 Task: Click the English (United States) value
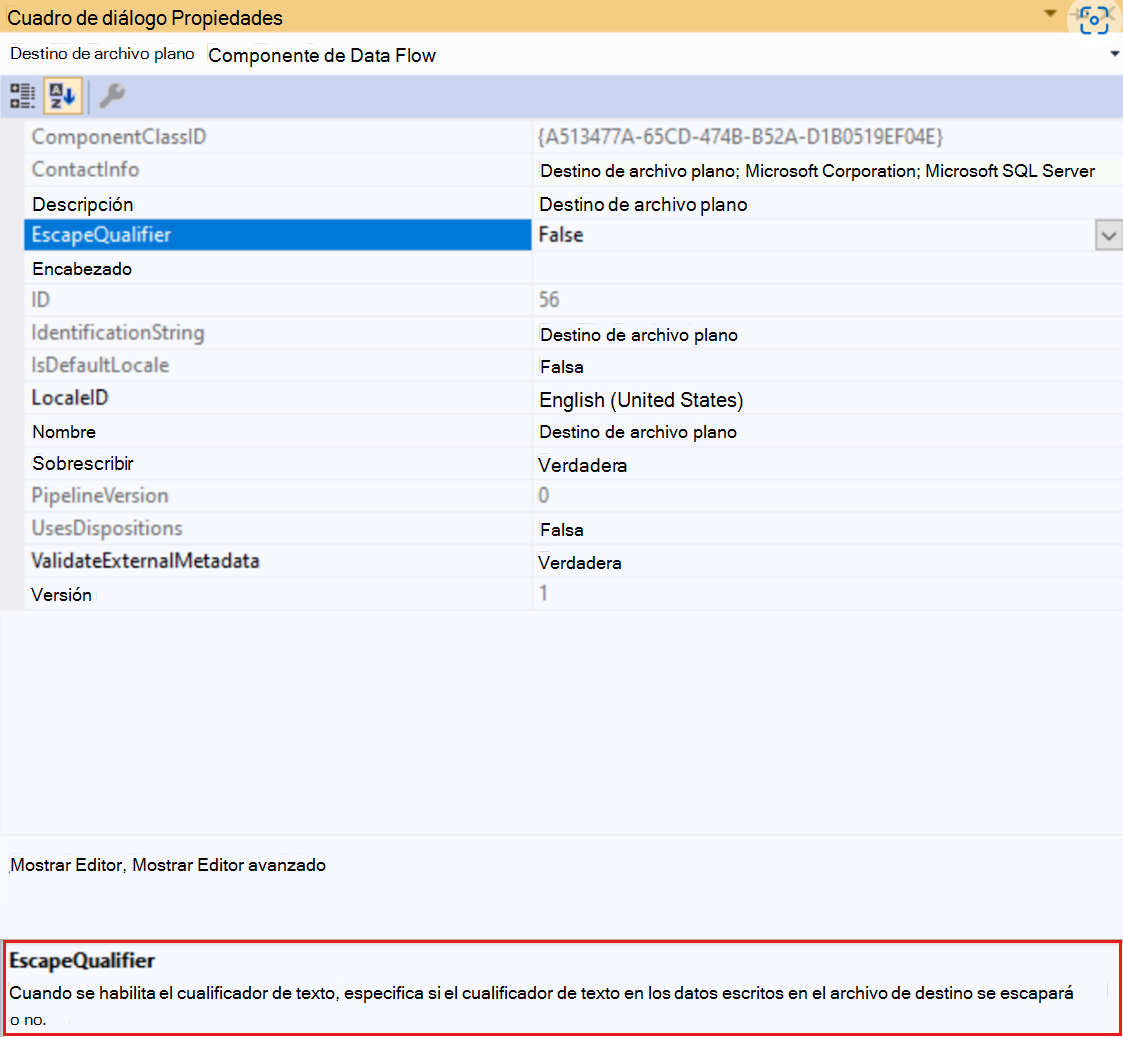(x=641, y=400)
